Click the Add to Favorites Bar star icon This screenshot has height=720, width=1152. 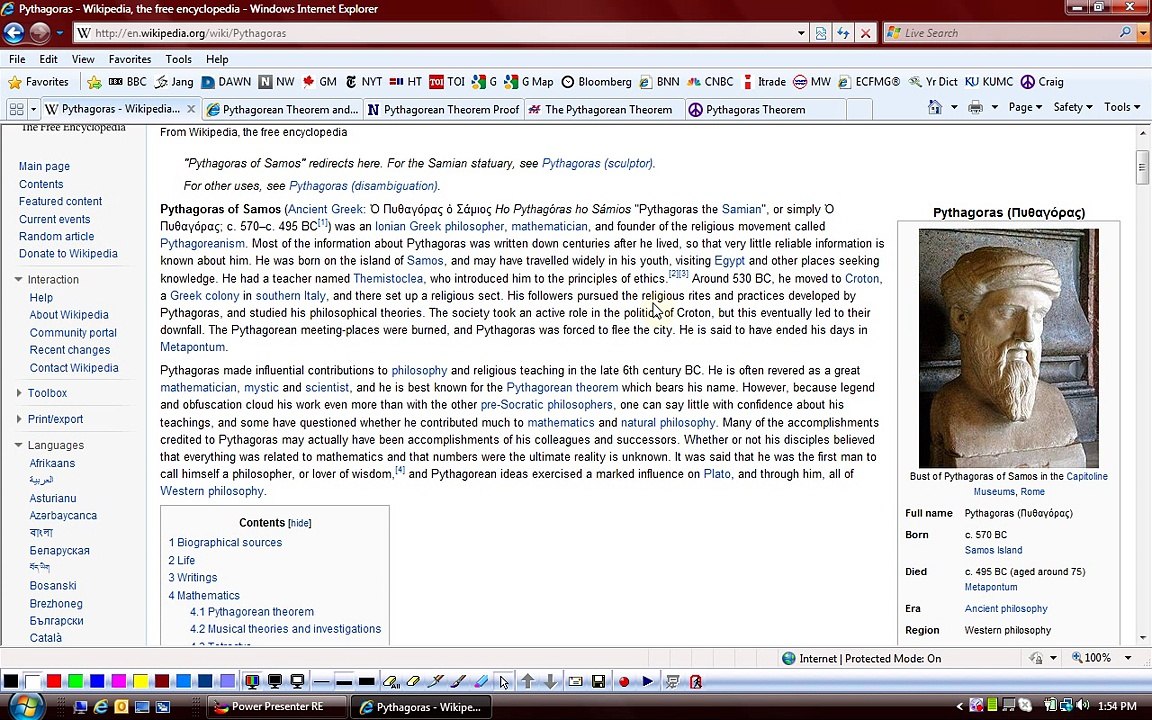tap(94, 82)
